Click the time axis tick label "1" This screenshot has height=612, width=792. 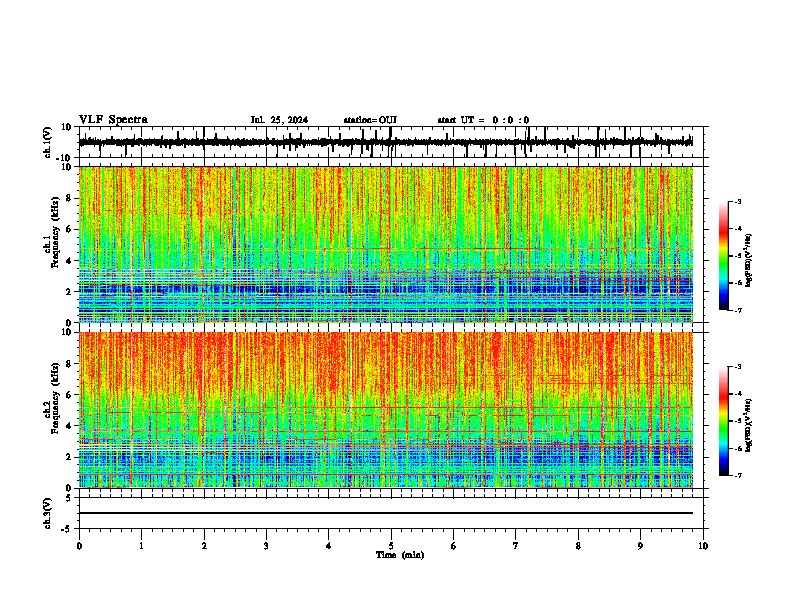coord(141,546)
